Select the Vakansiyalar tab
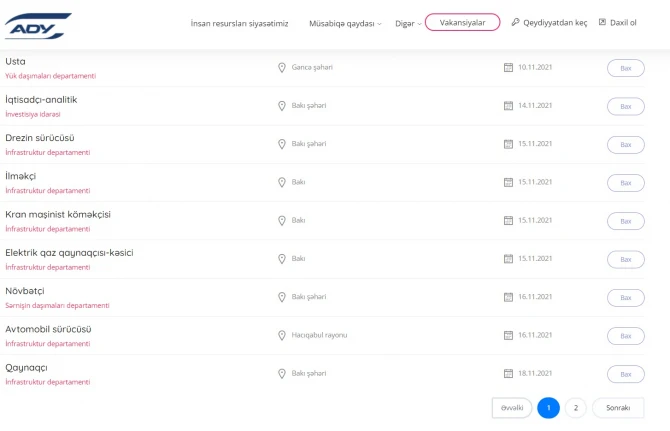Image resolution: width=670 pixels, height=431 pixels. pos(462,22)
